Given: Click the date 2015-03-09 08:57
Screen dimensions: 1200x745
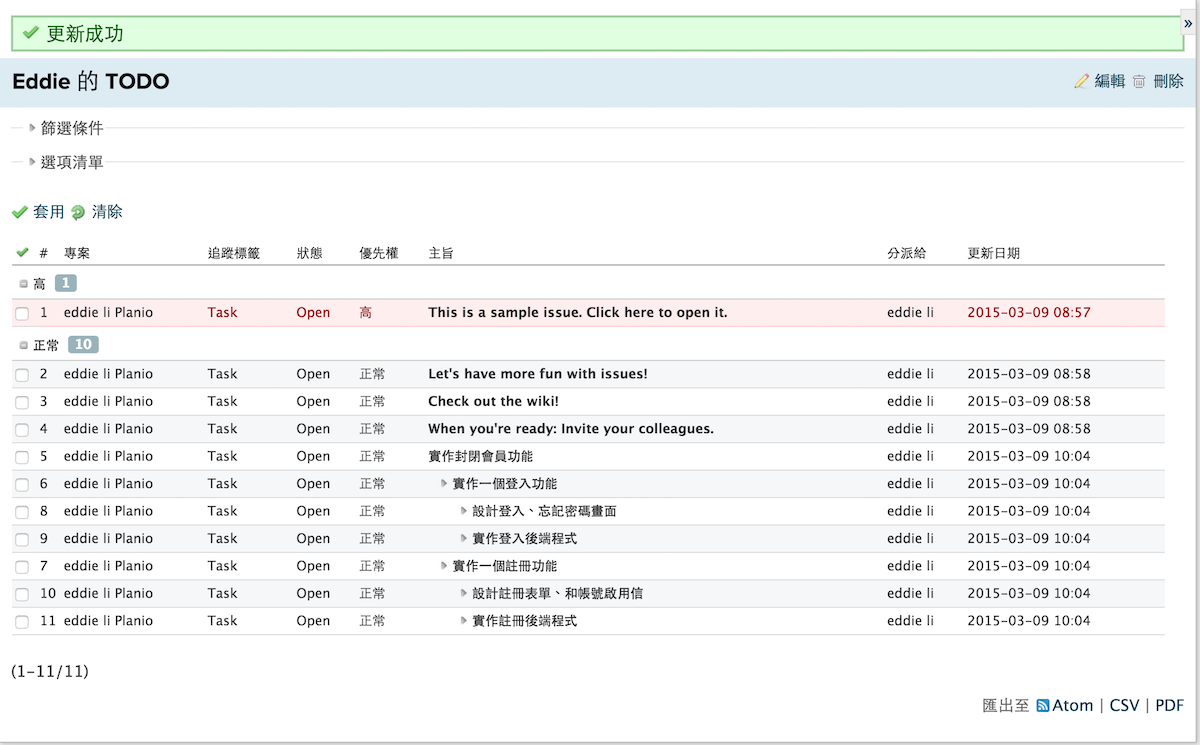Looking at the screenshot, I should pos(1029,313).
